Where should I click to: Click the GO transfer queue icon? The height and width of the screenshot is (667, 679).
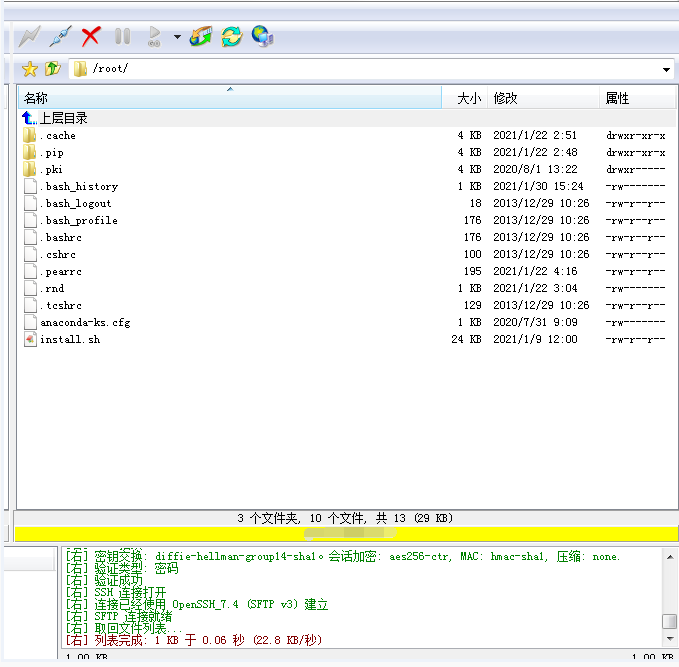coord(154,37)
